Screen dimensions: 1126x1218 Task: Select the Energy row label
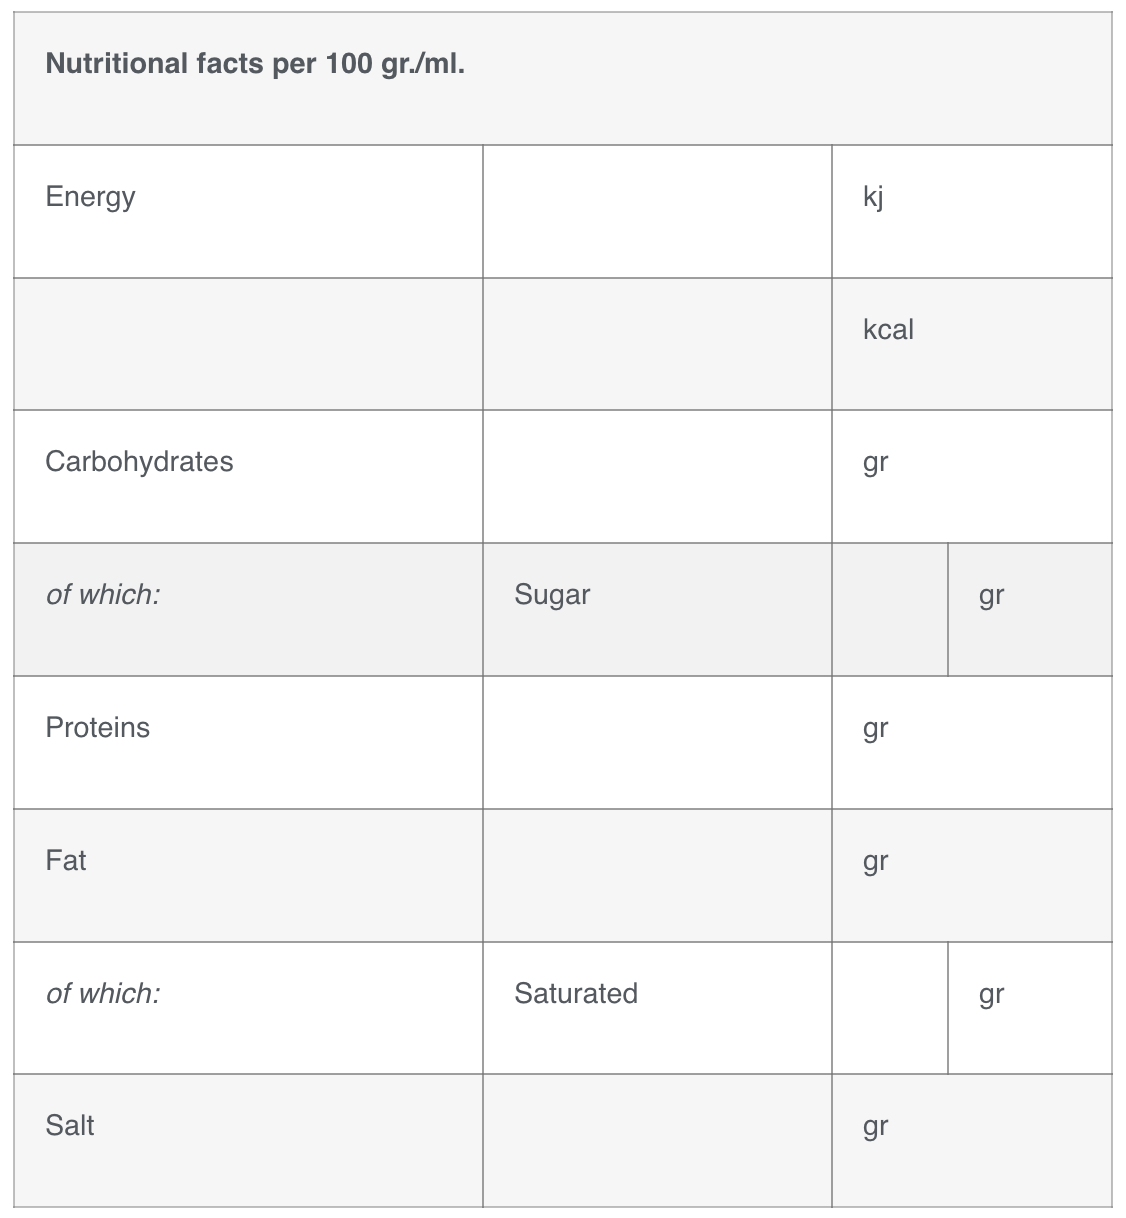90,196
